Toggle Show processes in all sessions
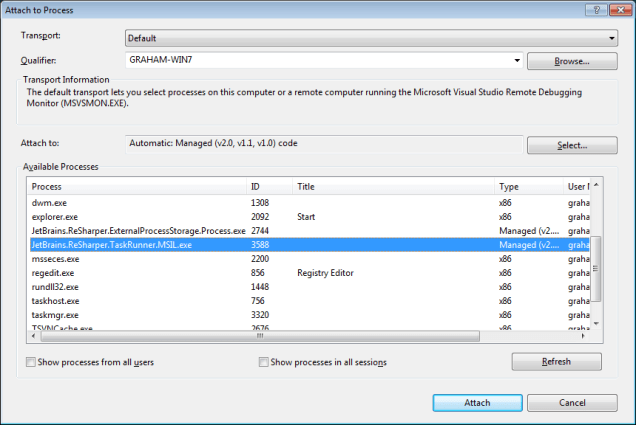Image resolution: width=636 pixels, height=425 pixels. point(264,362)
